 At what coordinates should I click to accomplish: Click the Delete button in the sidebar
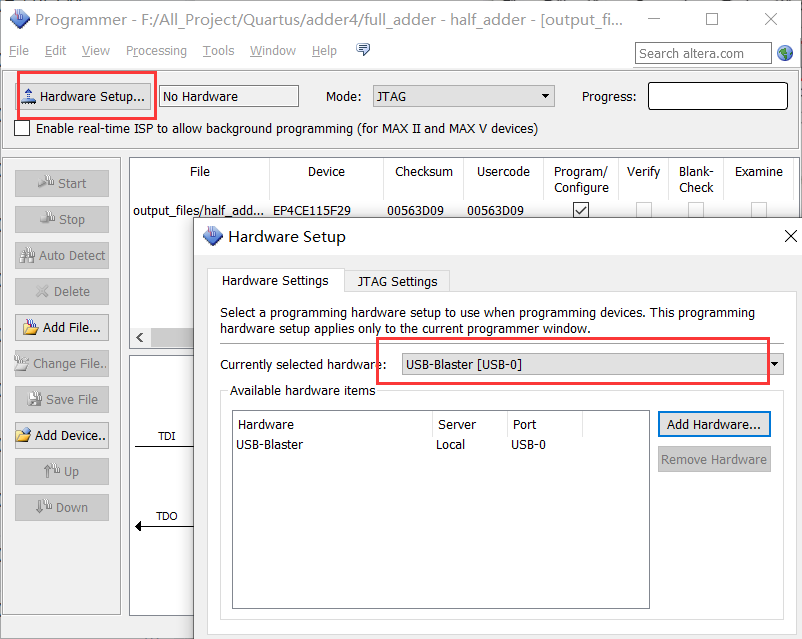click(x=62, y=292)
